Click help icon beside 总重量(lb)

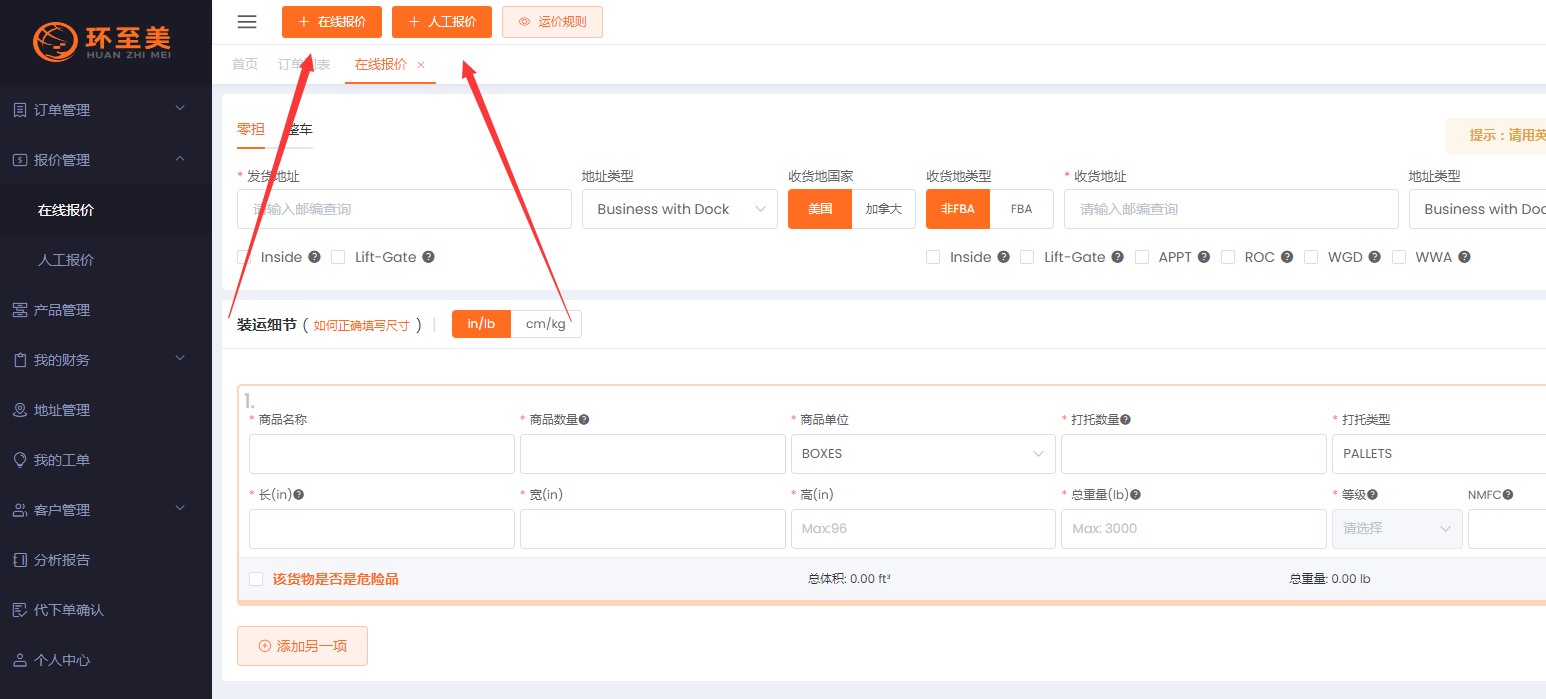pos(1136,495)
